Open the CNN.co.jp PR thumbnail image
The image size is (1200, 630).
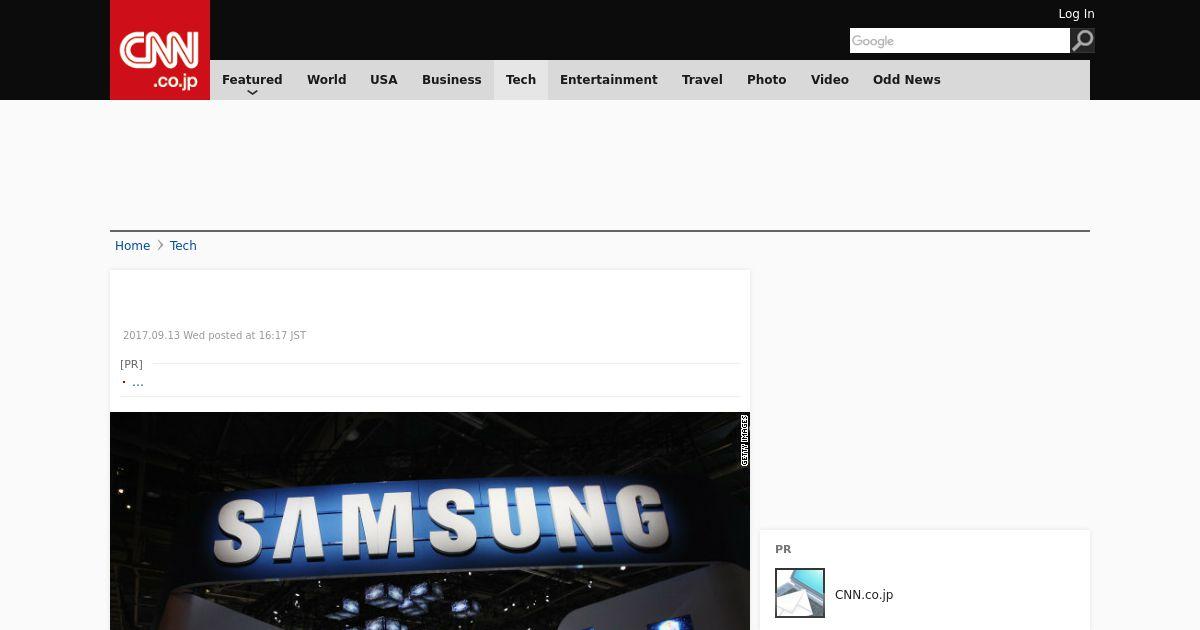click(800, 593)
